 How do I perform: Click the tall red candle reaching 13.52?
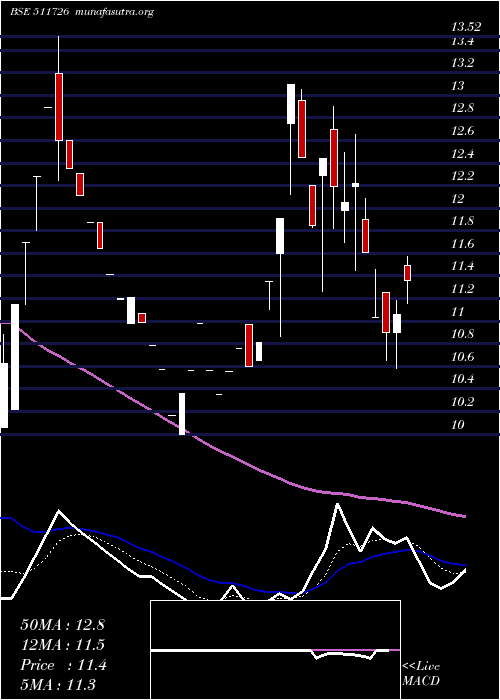[x=58, y=107]
